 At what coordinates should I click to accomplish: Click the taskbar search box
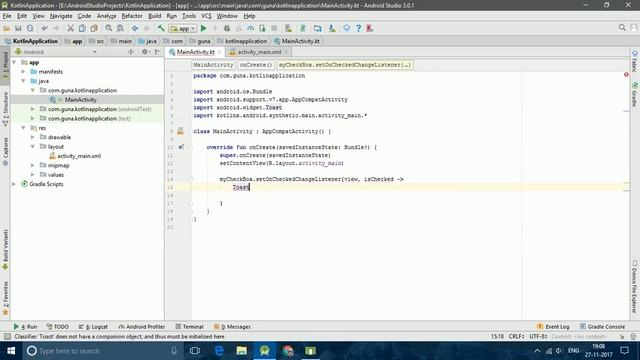pos(103,351)
